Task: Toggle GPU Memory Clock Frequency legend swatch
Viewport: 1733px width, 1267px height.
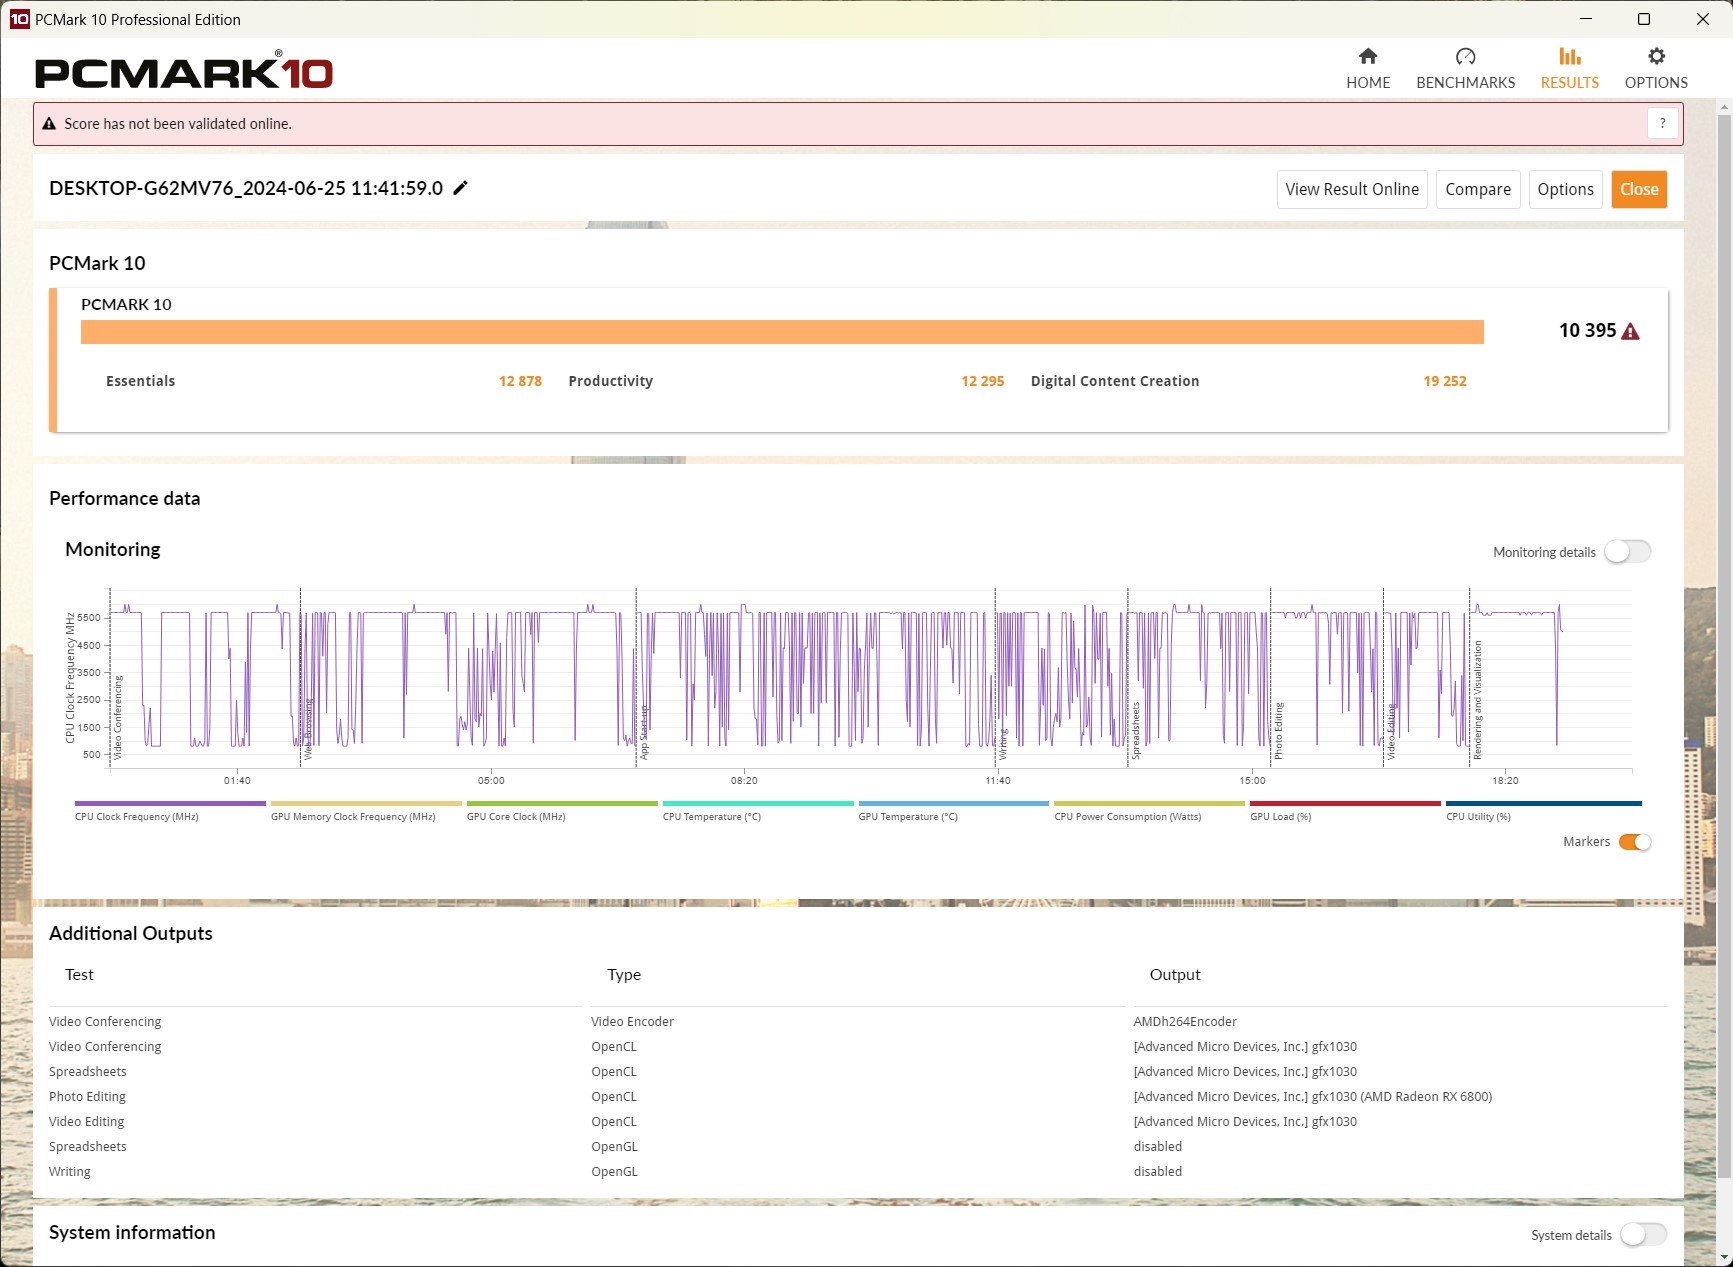Action: point(366,803)
